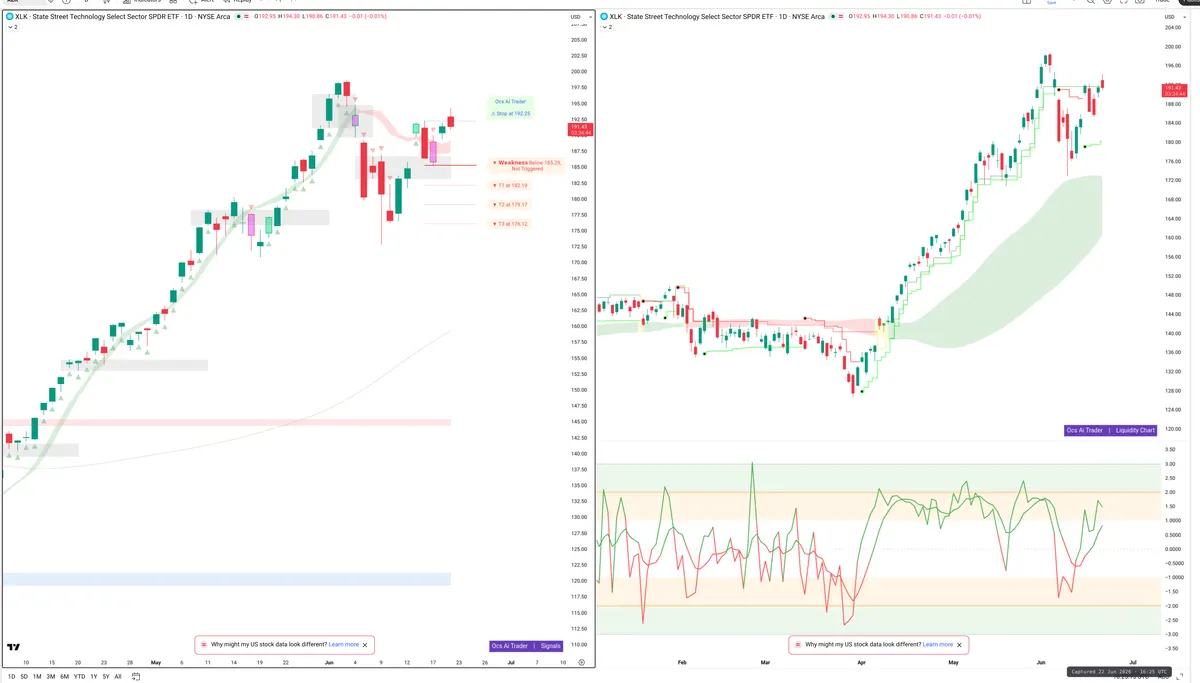The width and height of the screenshot is (1200, 683).
Task: Click the right chart market status dot
Action: [x=832, y=17]
